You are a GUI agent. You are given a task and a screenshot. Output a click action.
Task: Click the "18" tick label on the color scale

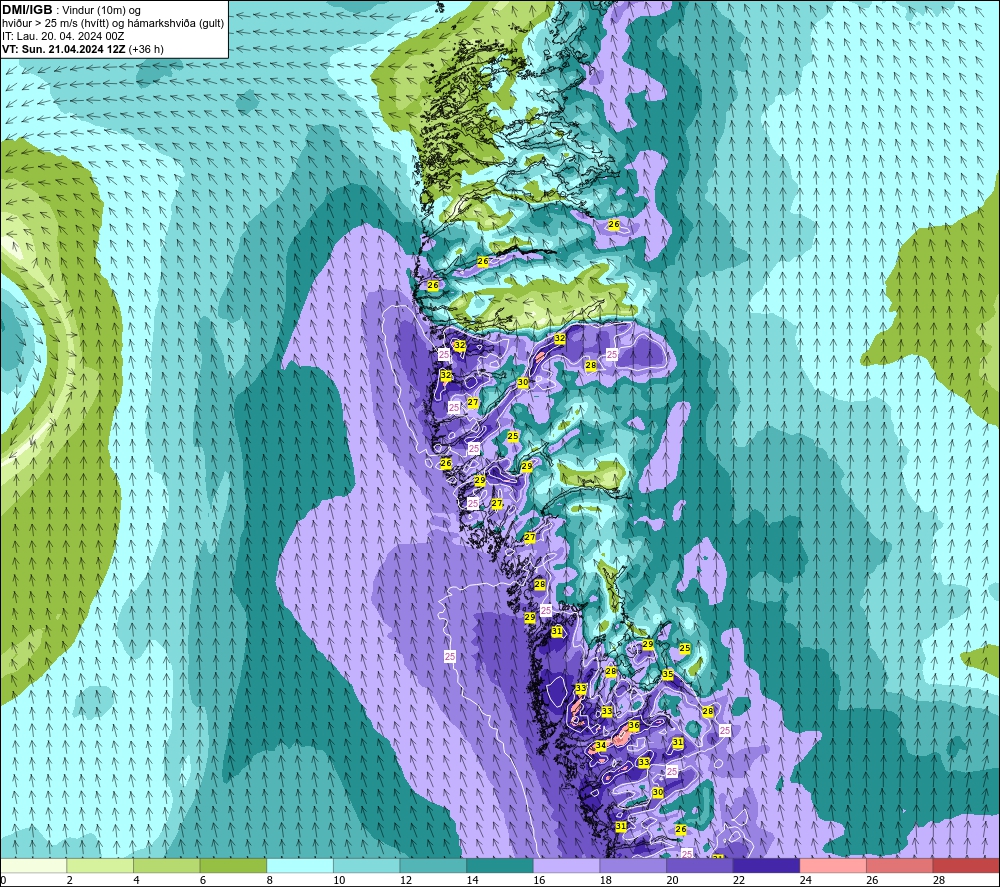606,880
